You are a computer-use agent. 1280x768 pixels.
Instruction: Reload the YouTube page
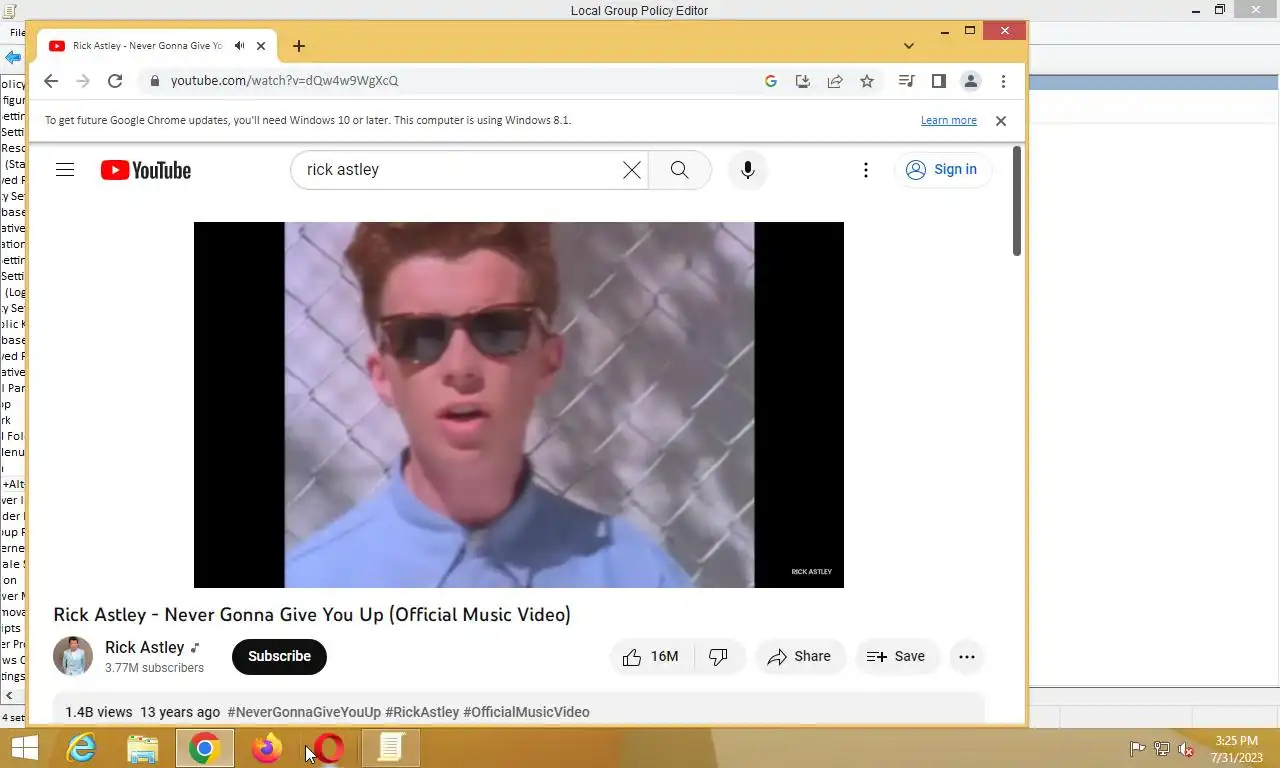point(115,81)
